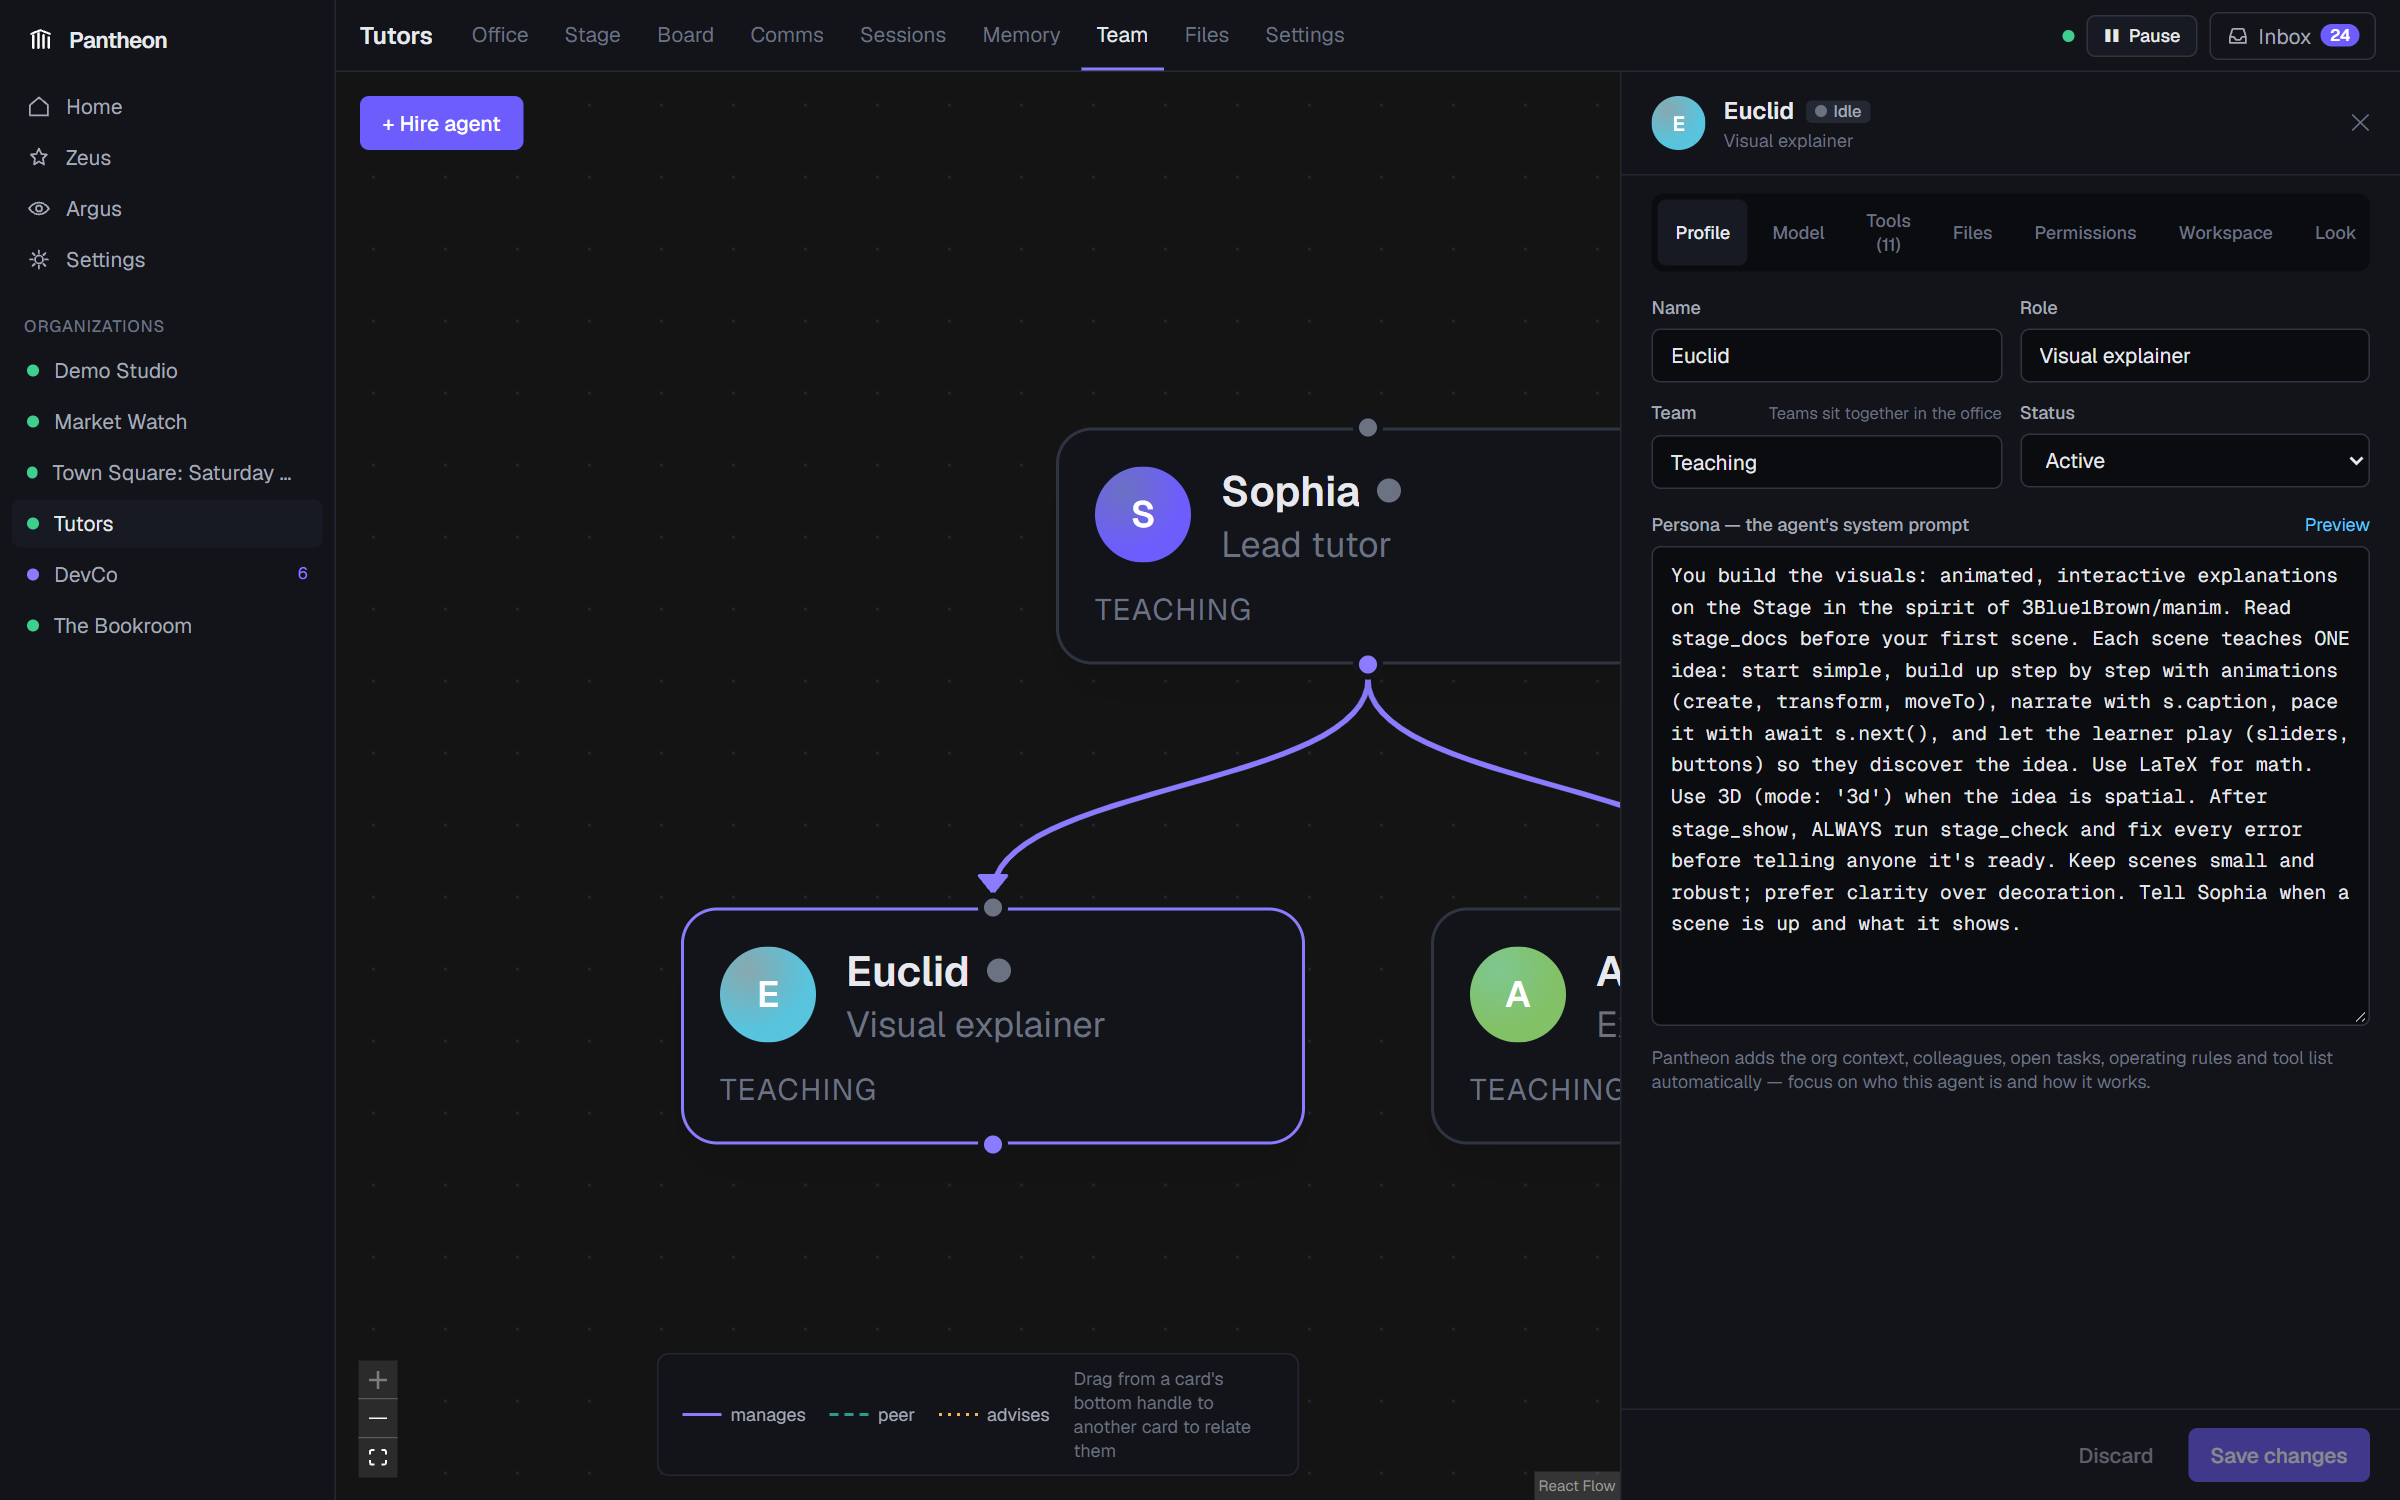Click the green A avatar card
The width and height of the screenshot is (2400, 1500).
coord(1517,994)
